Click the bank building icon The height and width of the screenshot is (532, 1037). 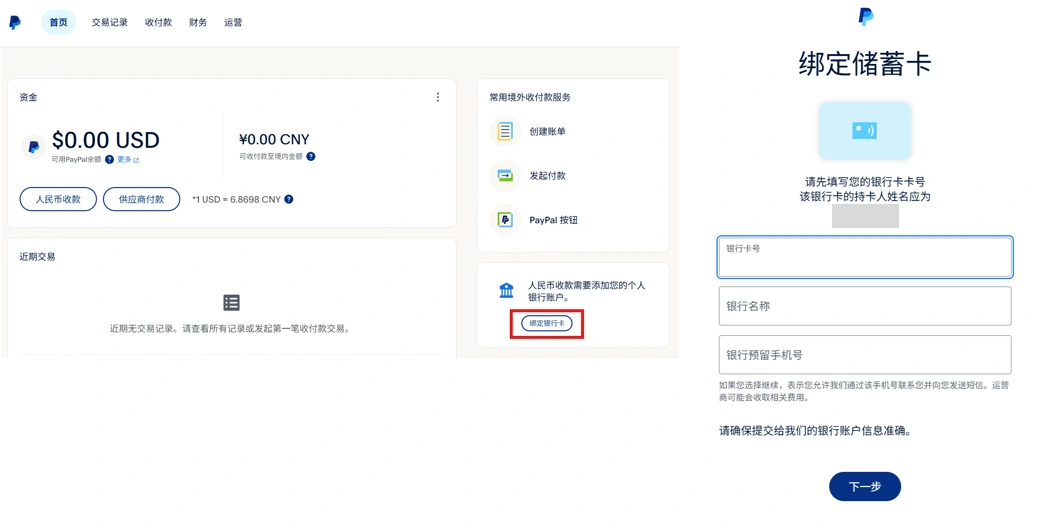pos(506,291)
